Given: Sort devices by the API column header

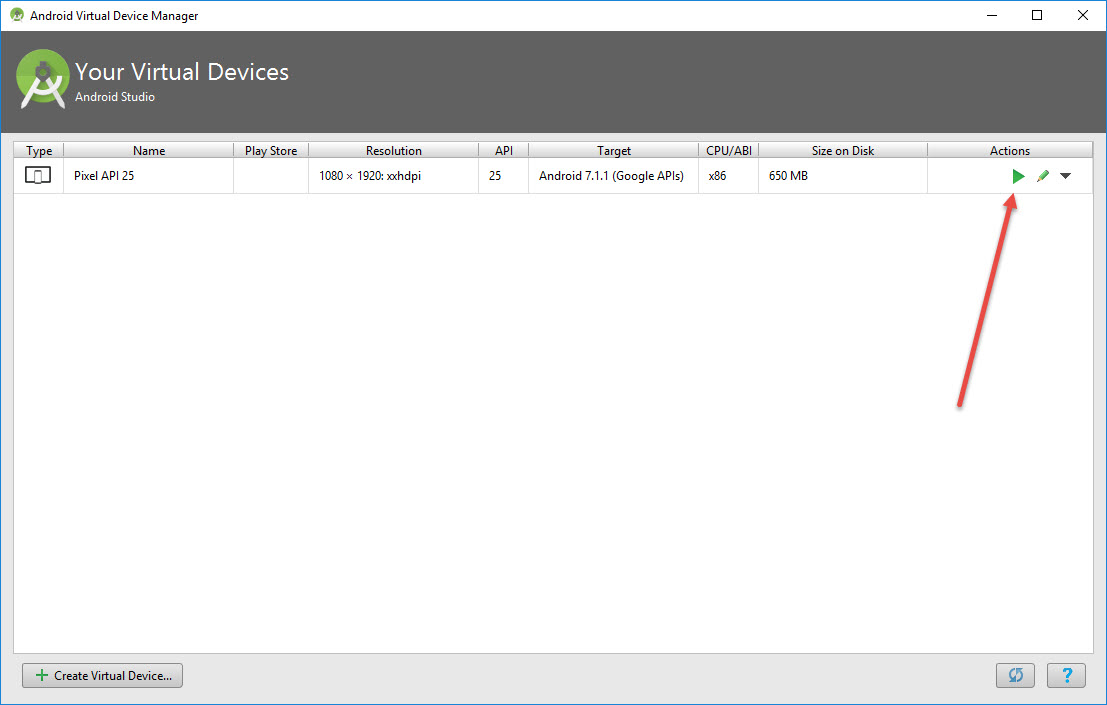Looking at the screenshot, I should pyautogui.click(x=503, y=151).
